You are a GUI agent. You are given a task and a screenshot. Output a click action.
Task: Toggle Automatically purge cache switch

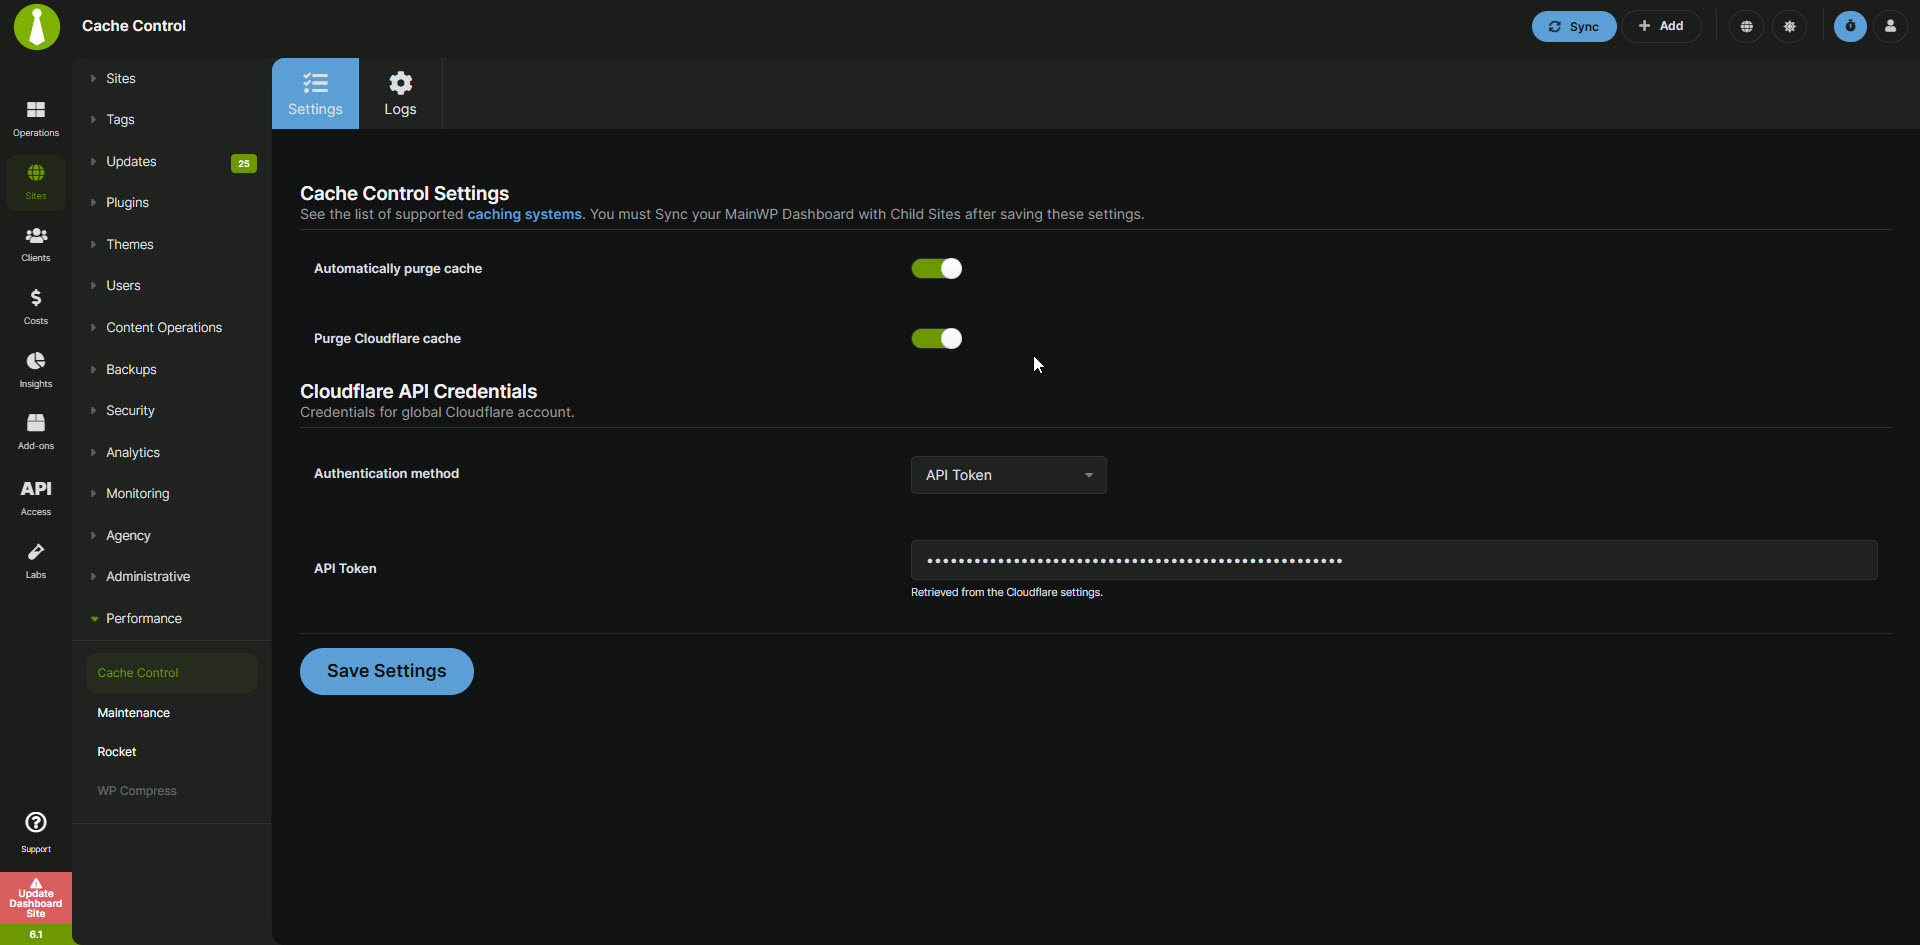tap(936, 268)
